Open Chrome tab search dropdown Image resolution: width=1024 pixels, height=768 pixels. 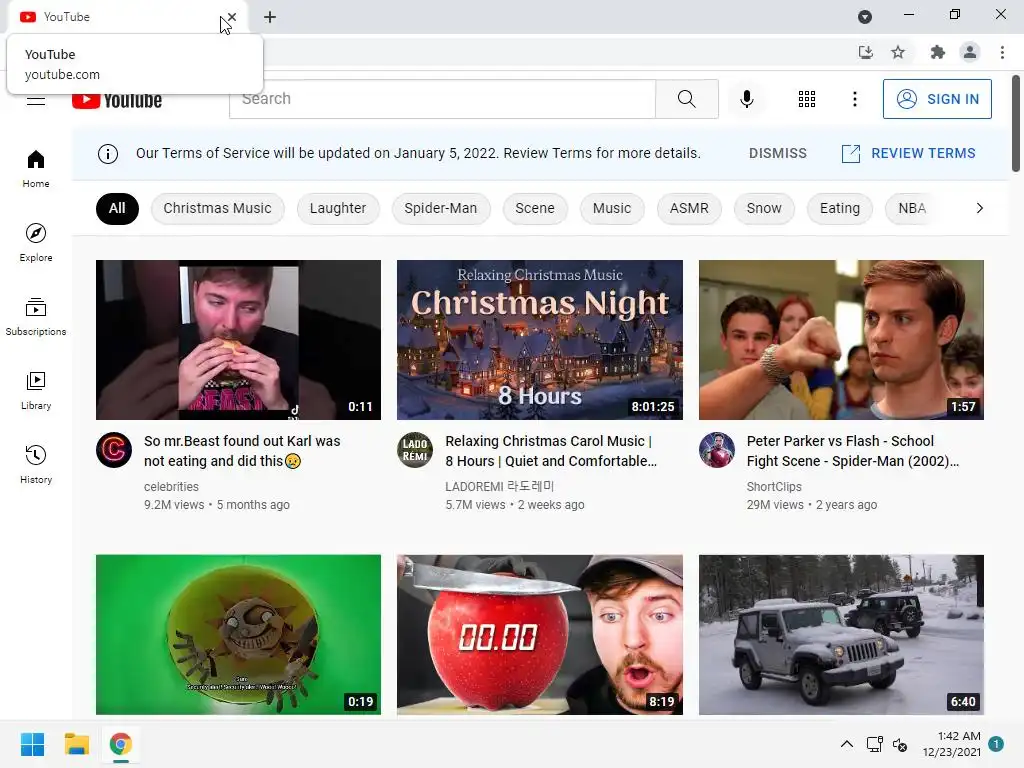coord(865,17)
